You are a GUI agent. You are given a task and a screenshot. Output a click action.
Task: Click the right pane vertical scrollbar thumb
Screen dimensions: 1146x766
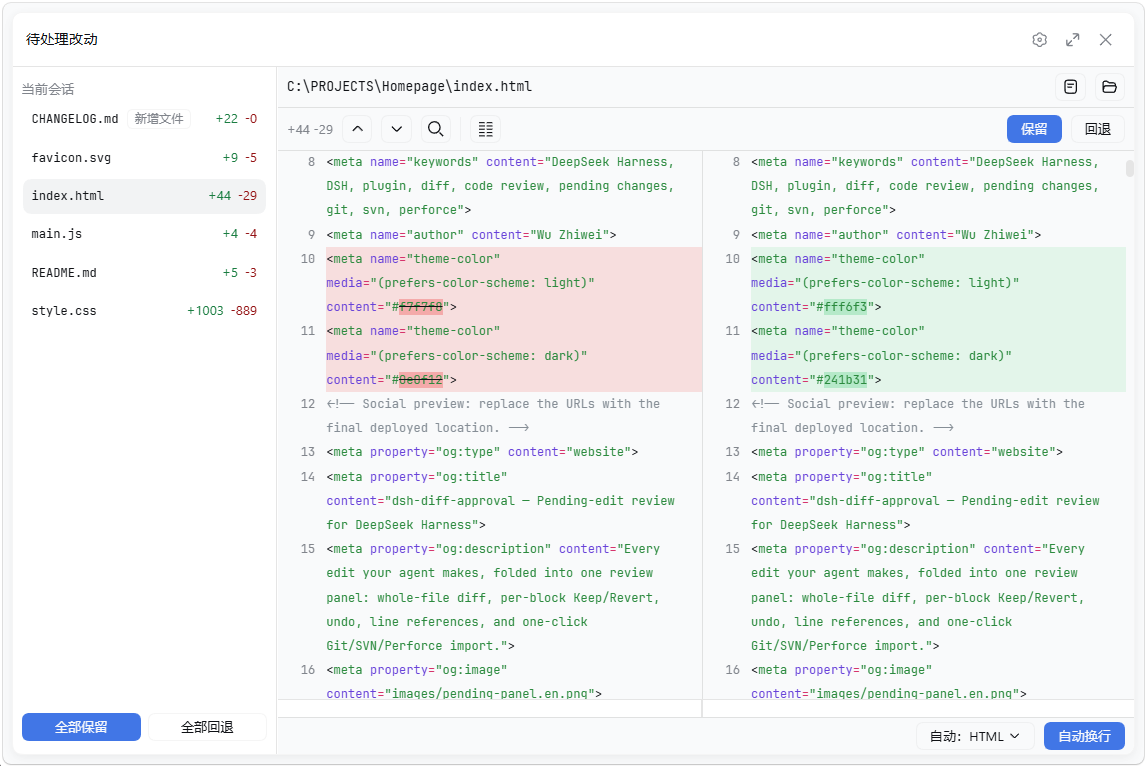1130,169
